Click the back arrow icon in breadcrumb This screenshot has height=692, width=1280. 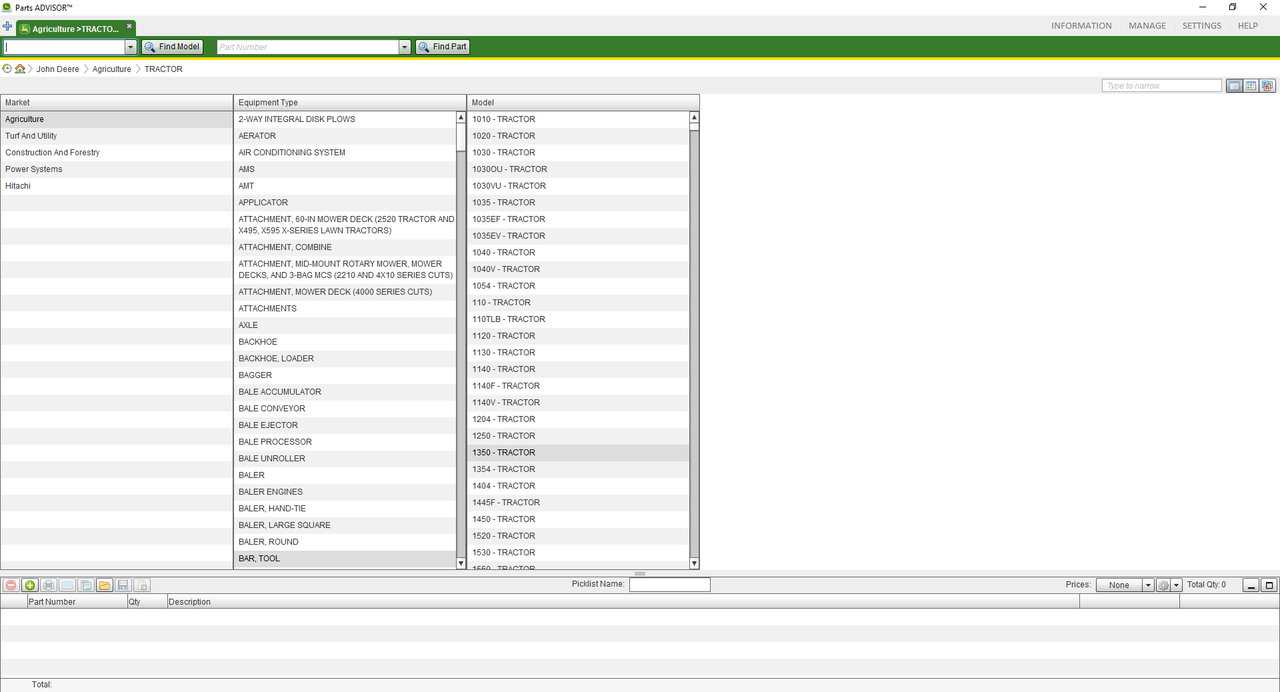pyautogui.click(x=7, y=69)
